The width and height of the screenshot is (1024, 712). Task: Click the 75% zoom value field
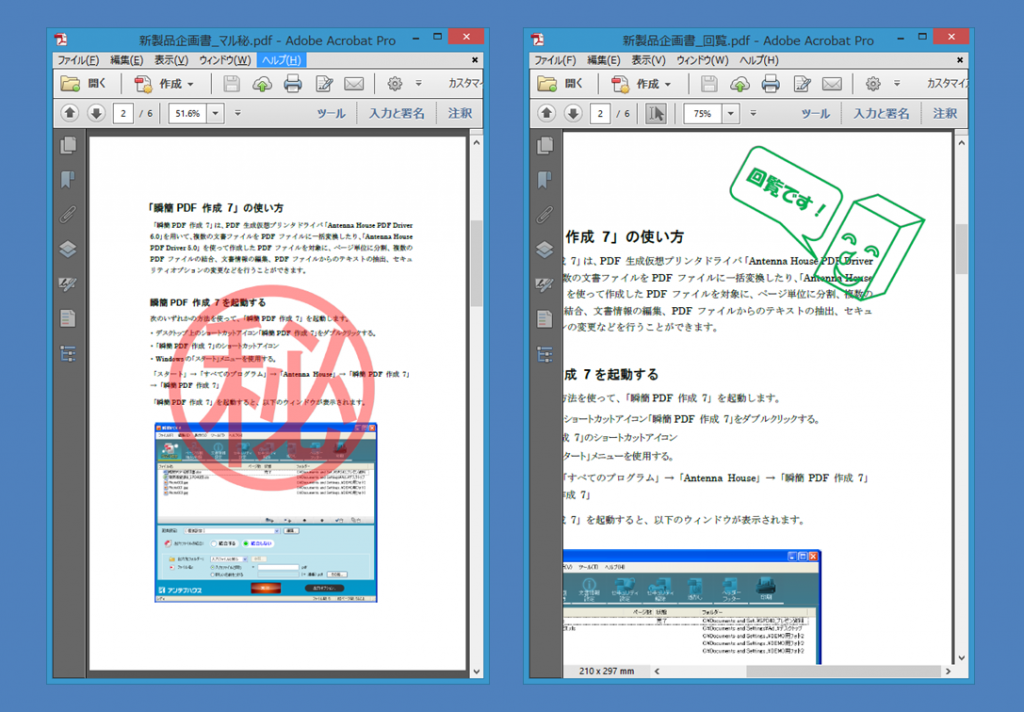(x=703, y=114)
